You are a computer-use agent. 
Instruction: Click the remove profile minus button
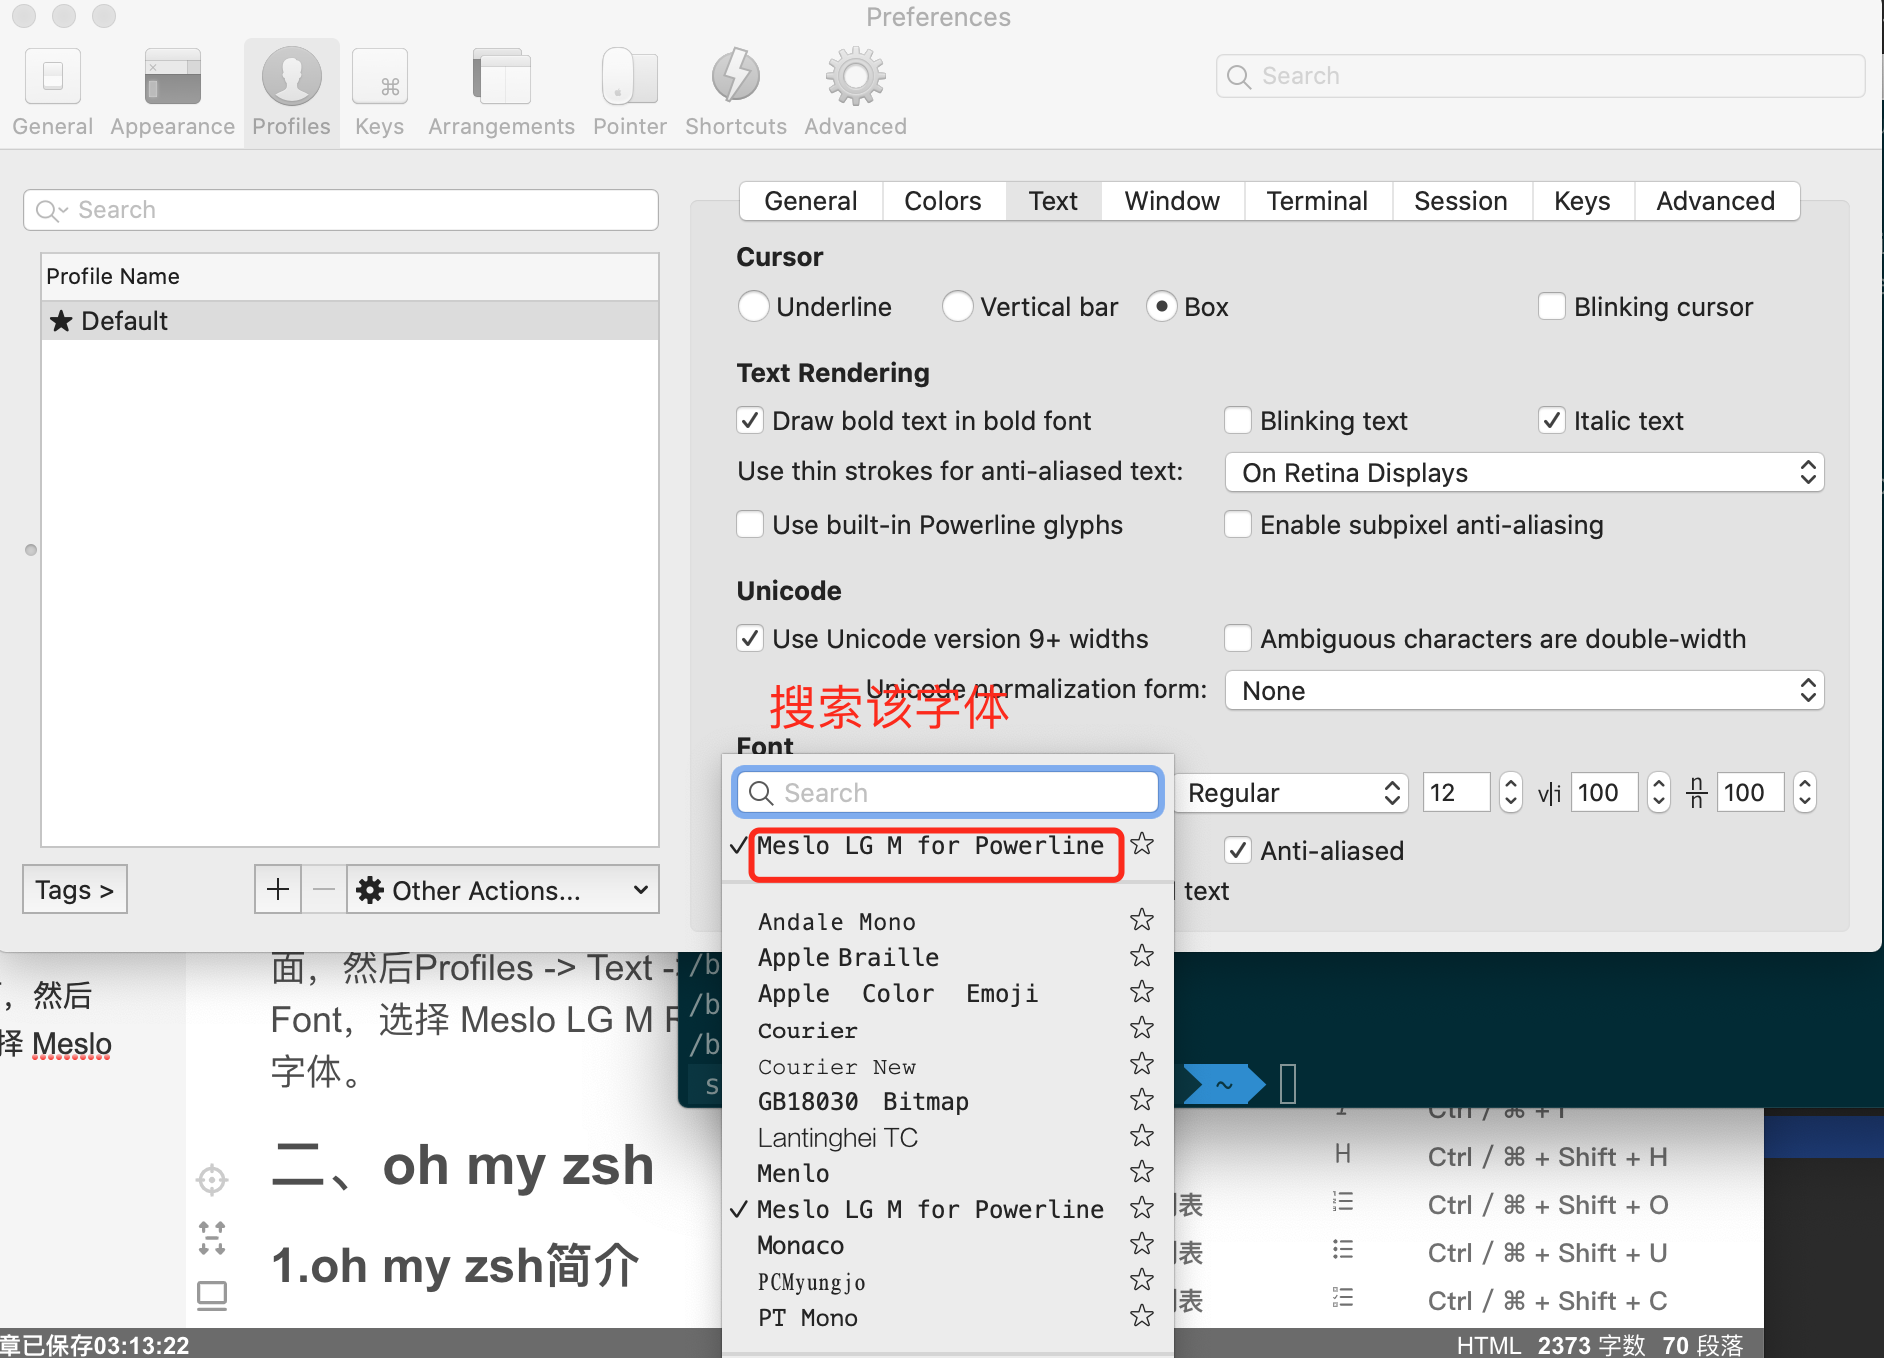324,889
